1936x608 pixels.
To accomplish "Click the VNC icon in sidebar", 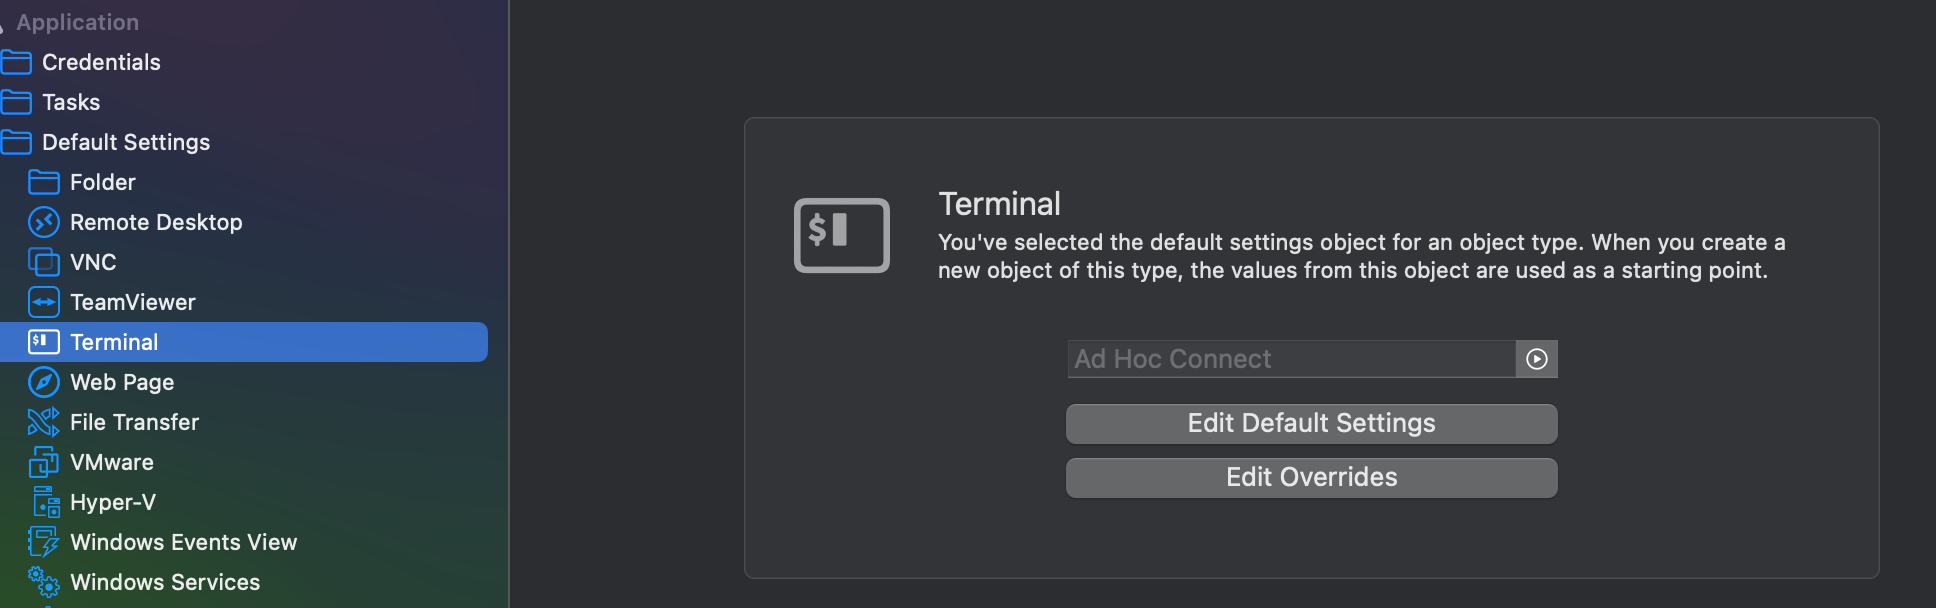I will click(x=44, y=262).
